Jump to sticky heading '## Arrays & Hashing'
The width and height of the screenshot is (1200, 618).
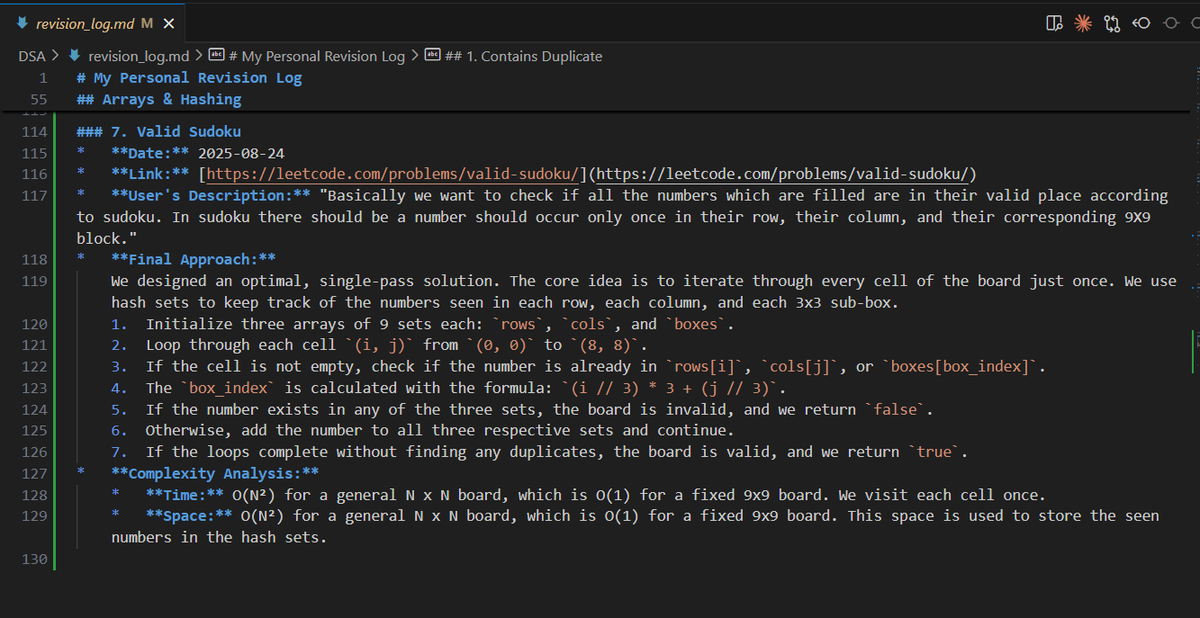pos(159,100)
